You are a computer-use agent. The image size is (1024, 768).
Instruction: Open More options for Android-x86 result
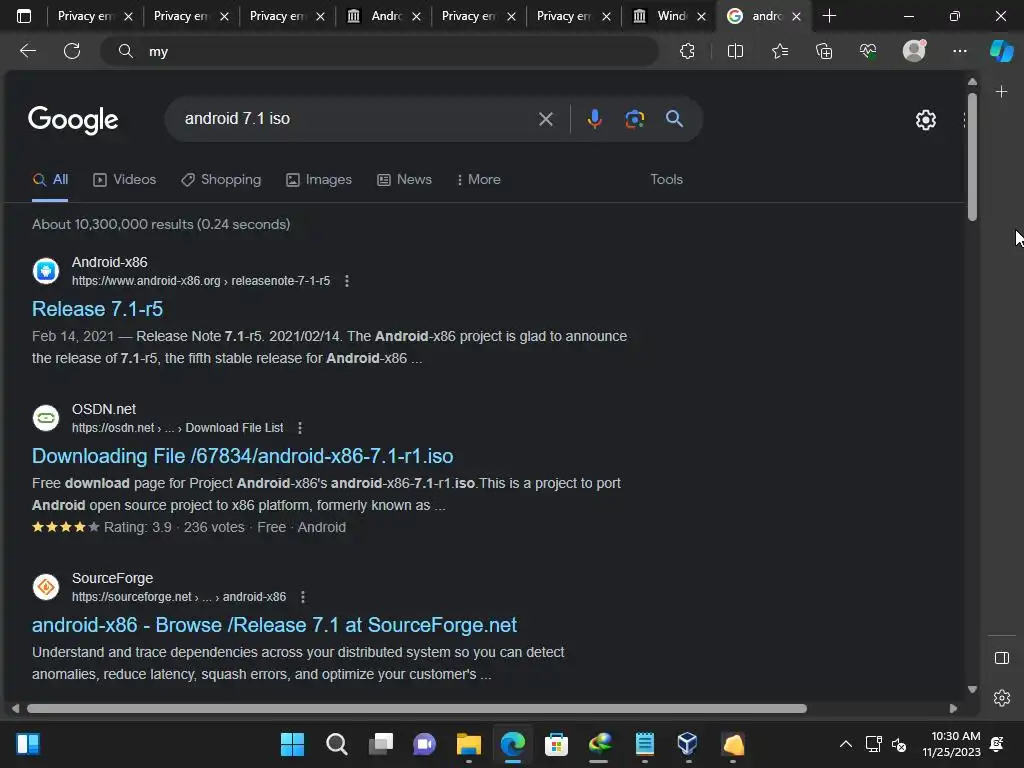pyautogui.click(x=347, y=281)
